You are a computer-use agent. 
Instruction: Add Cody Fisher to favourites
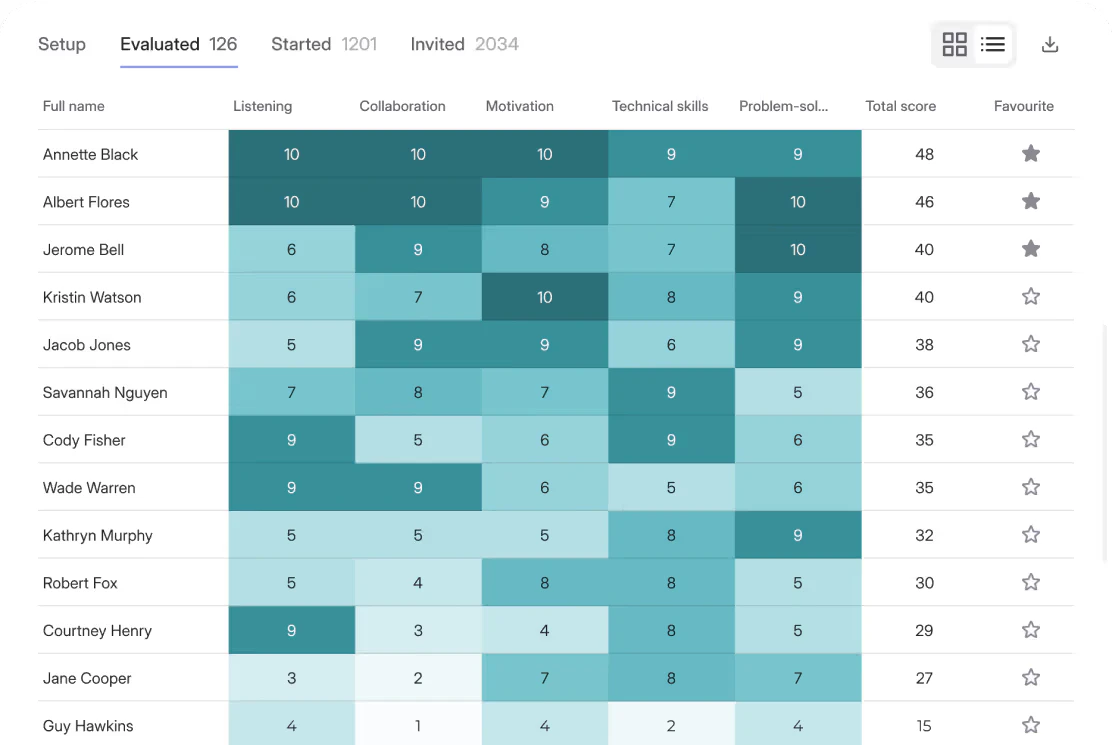[1031, 440]
